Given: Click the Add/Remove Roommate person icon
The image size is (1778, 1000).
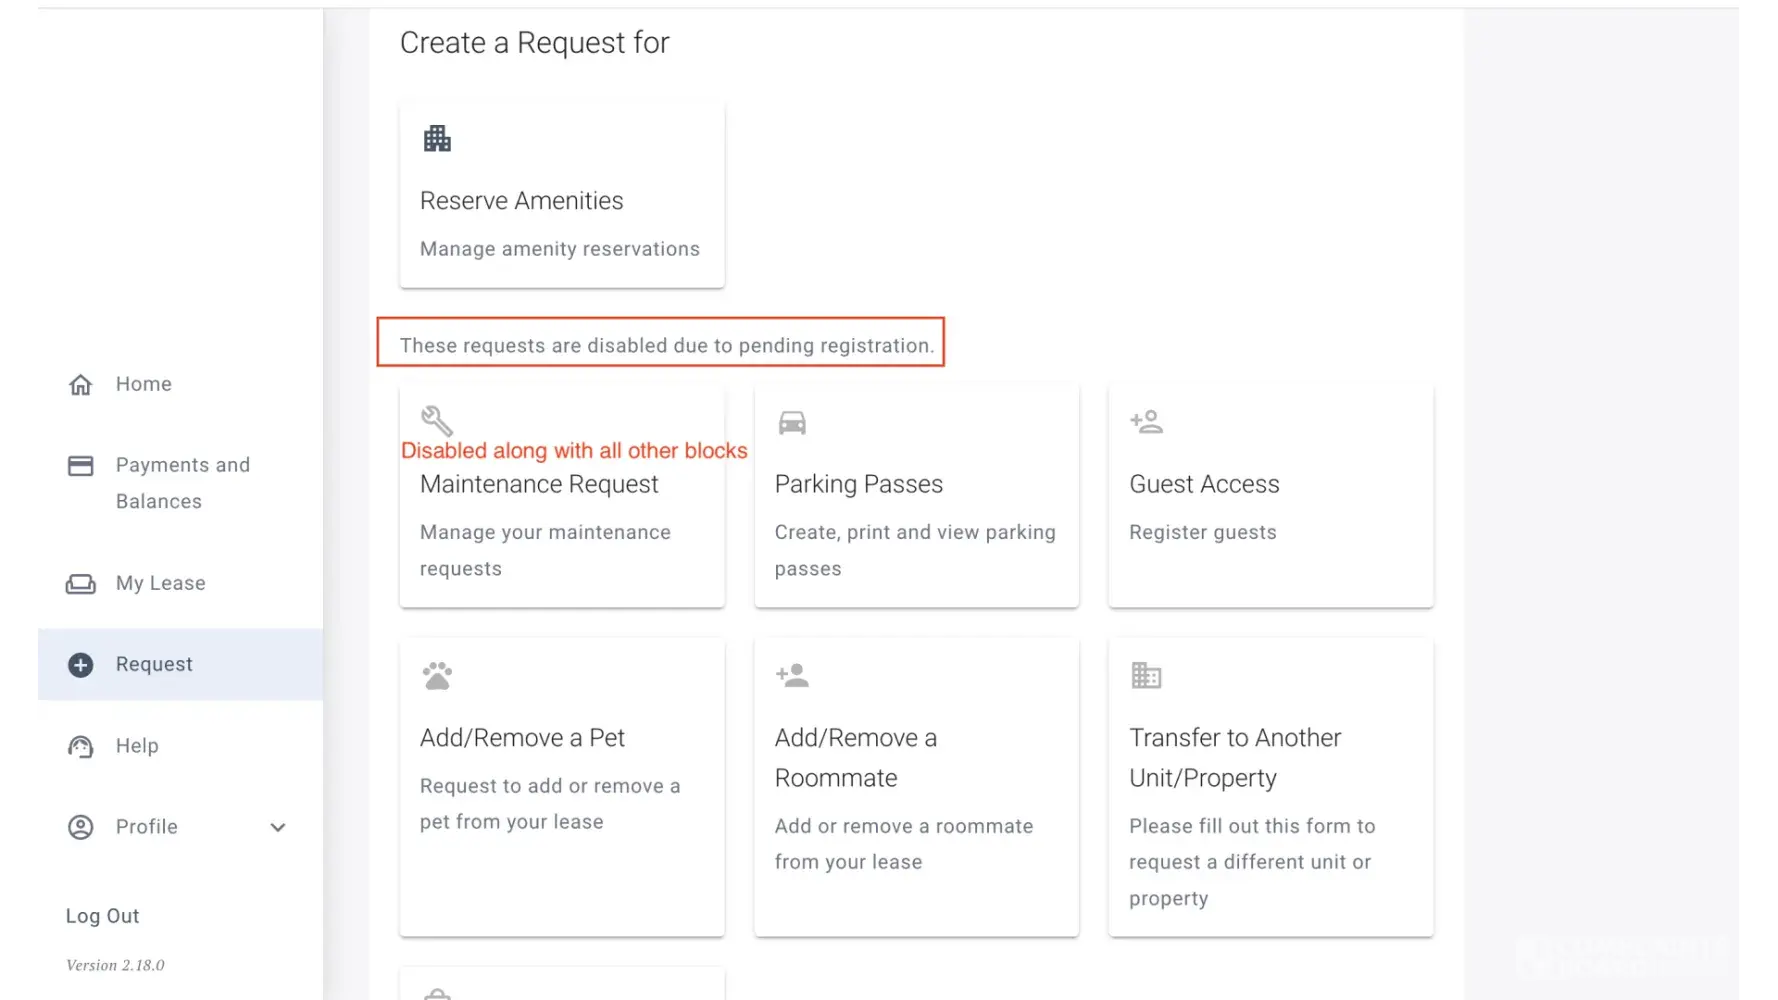Looking at the screenshot, I should [792, 676].
